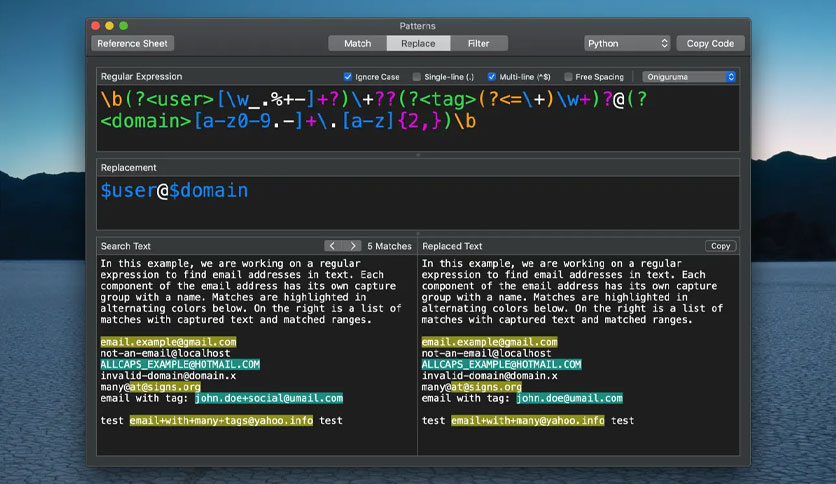836x484 pixels.
Task: Enable the Free Spacing checkbox
Action: tap(568, 77)
